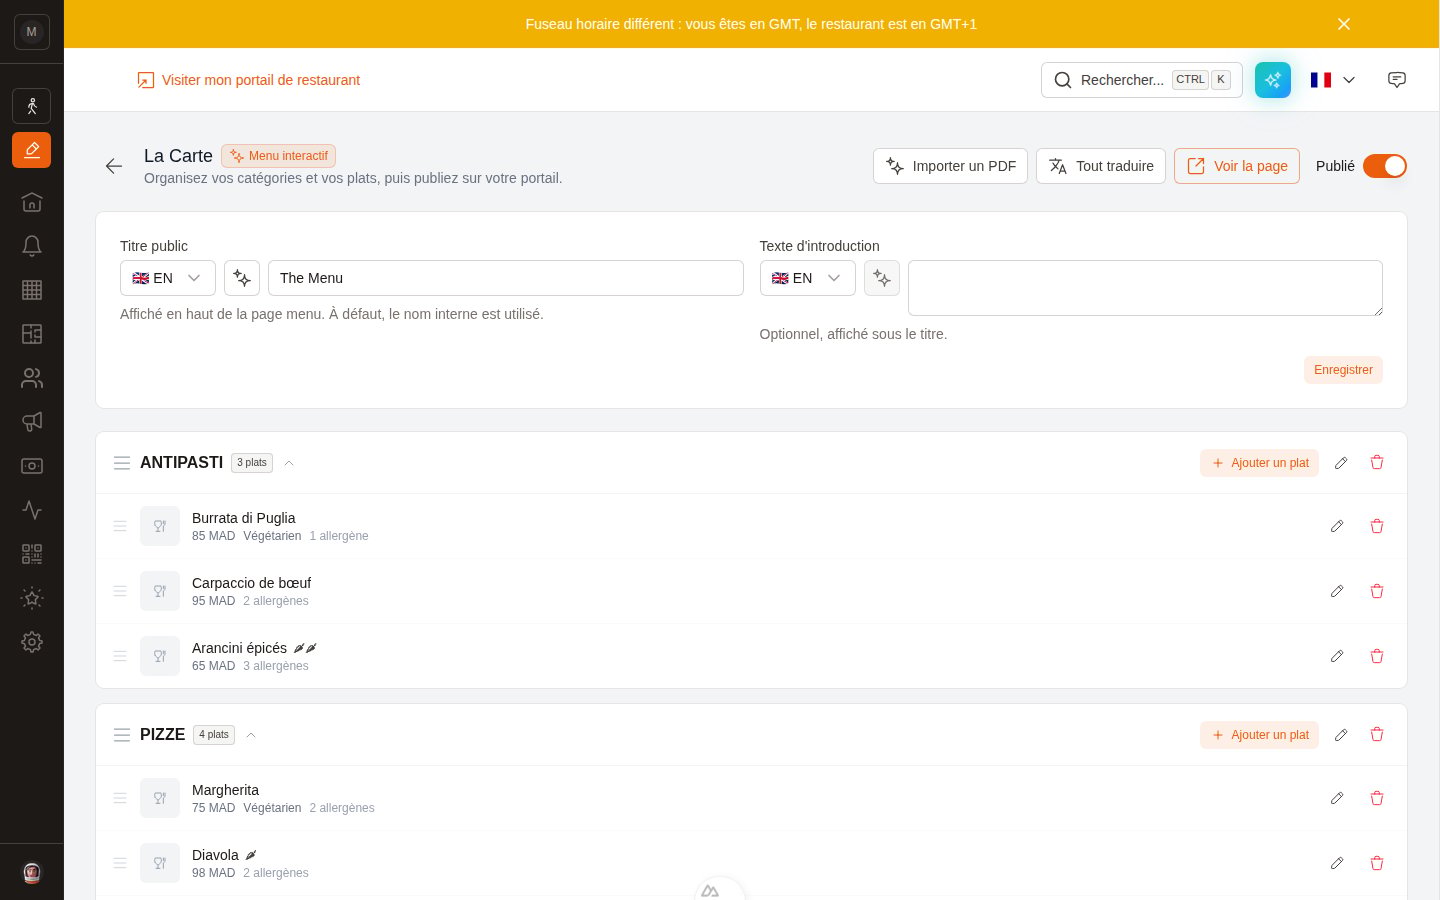The height and width of the screenshot is (900, 1440).
Task: Click the Titre public field 'The Menu'
Action: (x=506, y=278)
